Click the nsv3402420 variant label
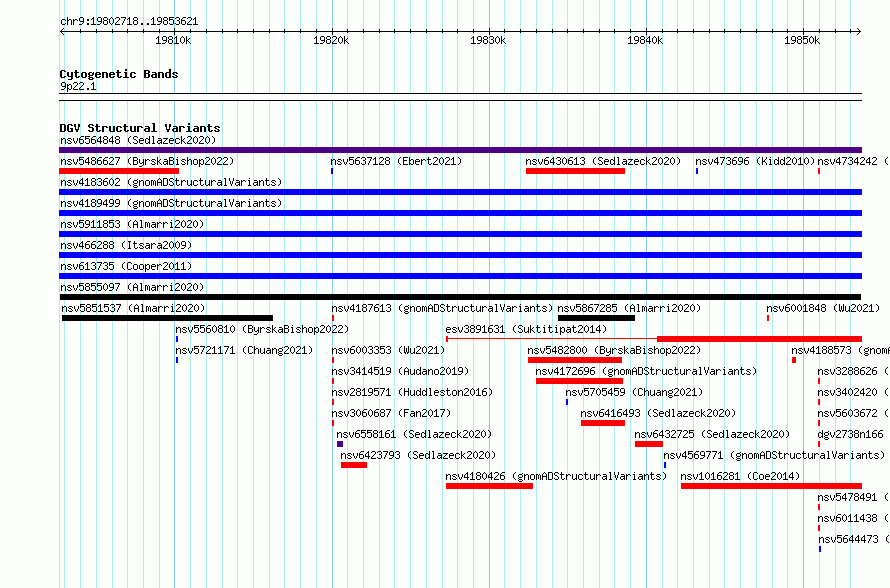The image size is (890, 588). tap(853, 392)
